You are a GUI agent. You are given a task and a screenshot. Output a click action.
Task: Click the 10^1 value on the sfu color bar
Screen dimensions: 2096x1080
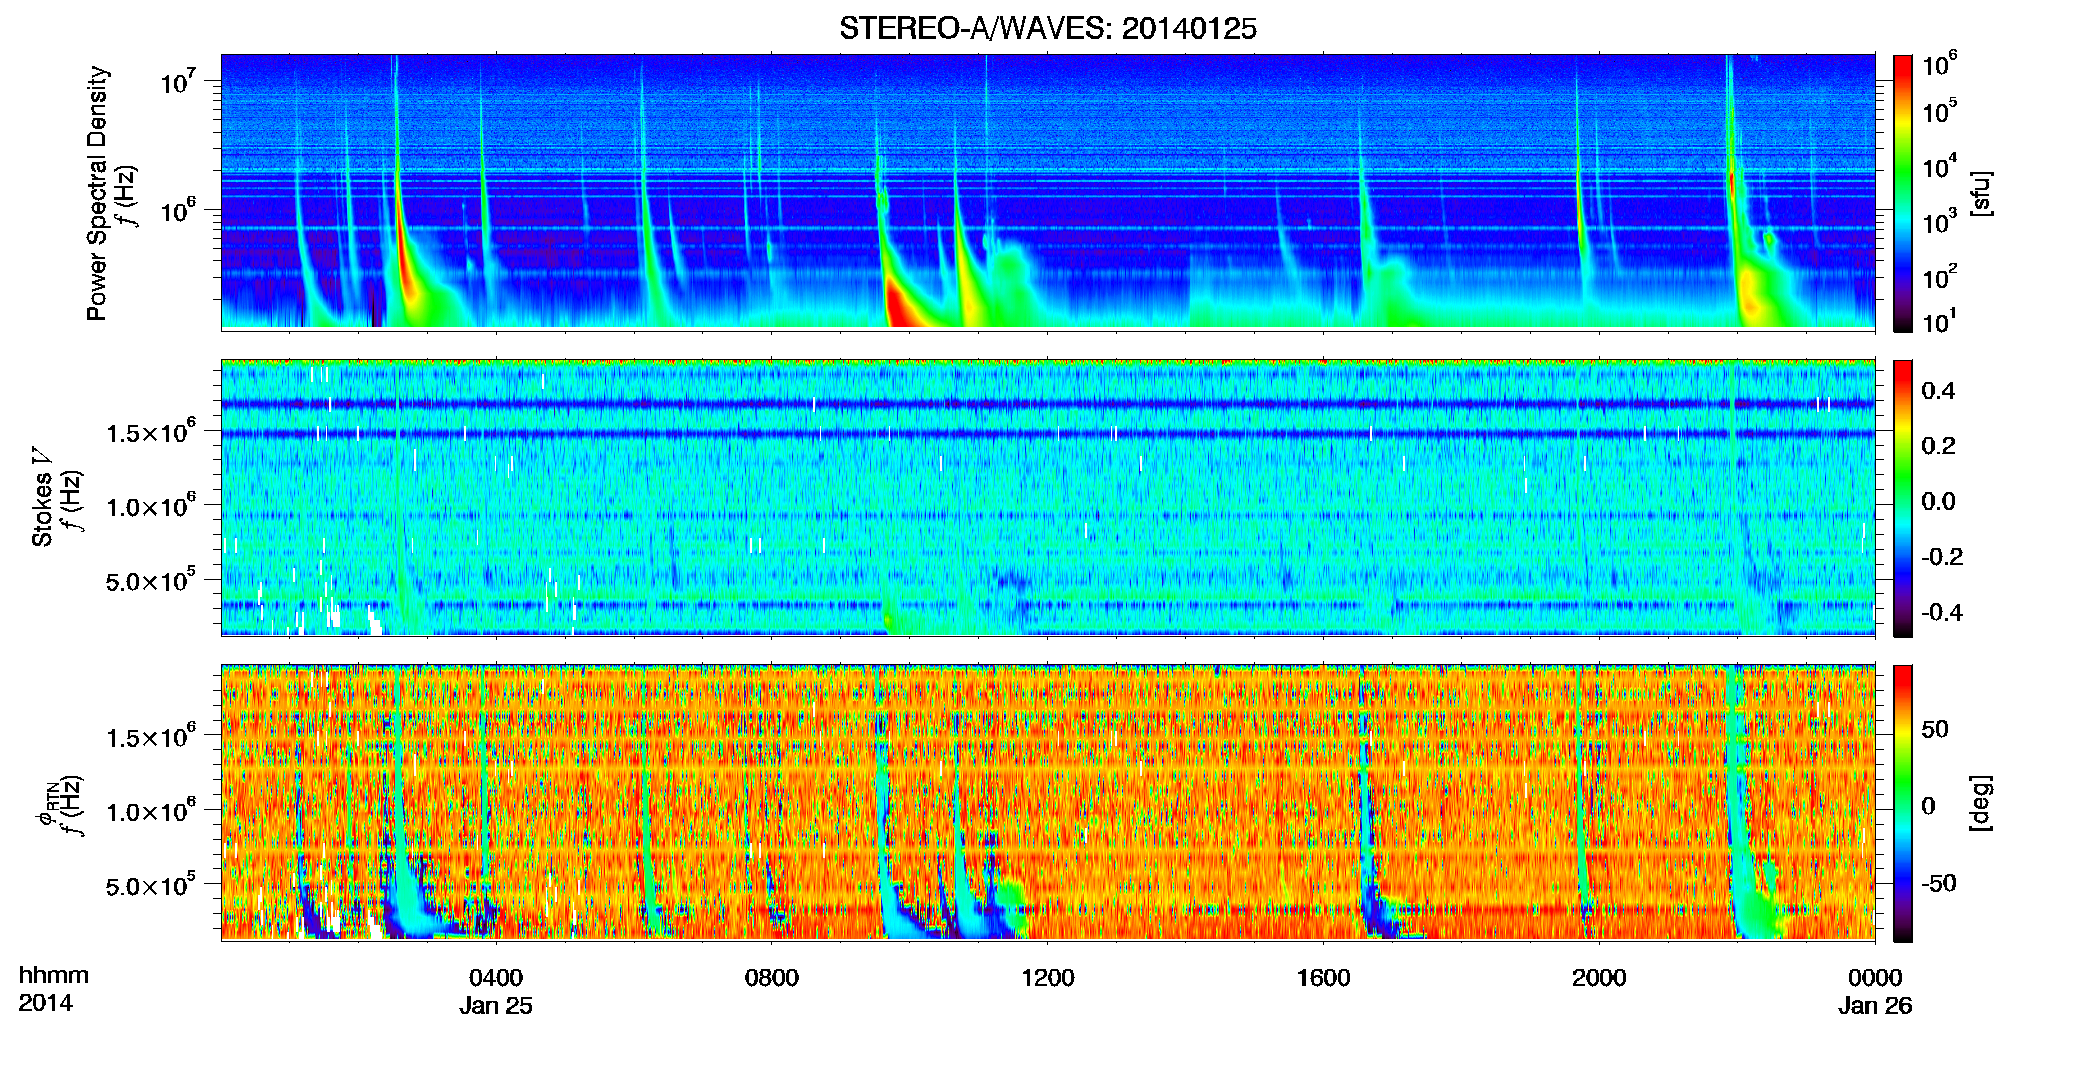point(1940,322)
